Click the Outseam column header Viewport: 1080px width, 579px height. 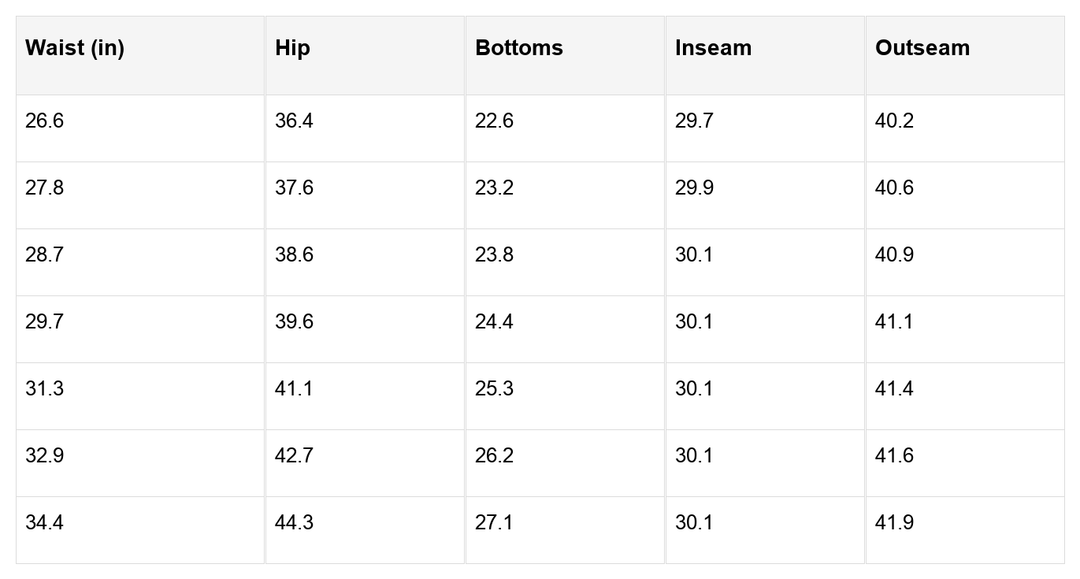pos(922,48)
